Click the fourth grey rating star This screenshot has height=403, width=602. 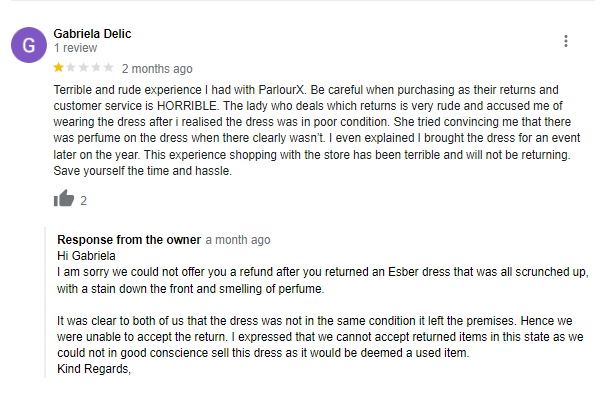tap(96, 69)
